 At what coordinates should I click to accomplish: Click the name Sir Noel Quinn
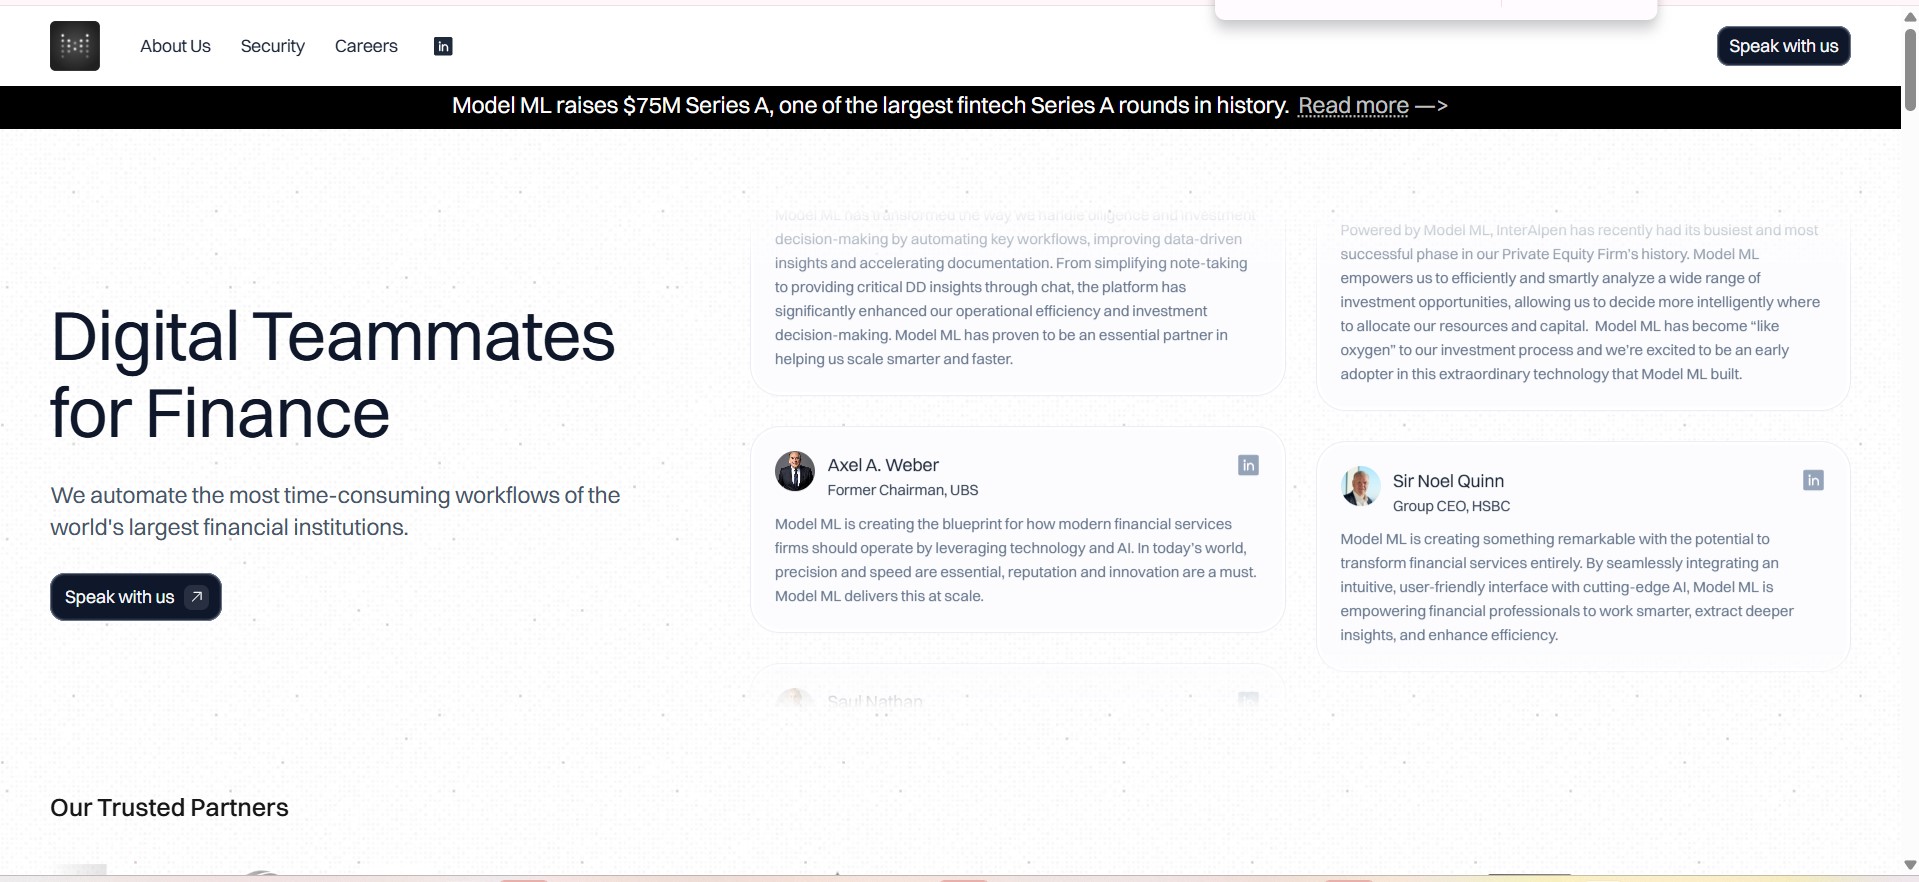(1448, 481)
